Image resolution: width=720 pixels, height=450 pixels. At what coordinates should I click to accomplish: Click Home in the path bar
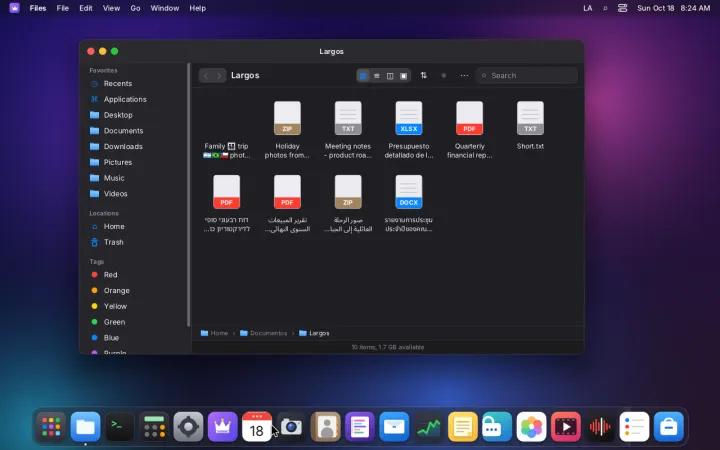(x=214, y=333)
